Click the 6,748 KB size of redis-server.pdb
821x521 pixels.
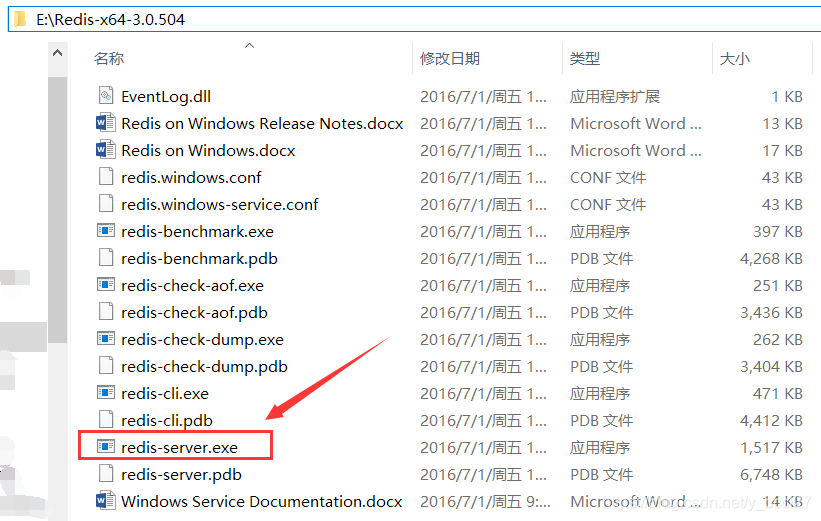pos(771,474)
